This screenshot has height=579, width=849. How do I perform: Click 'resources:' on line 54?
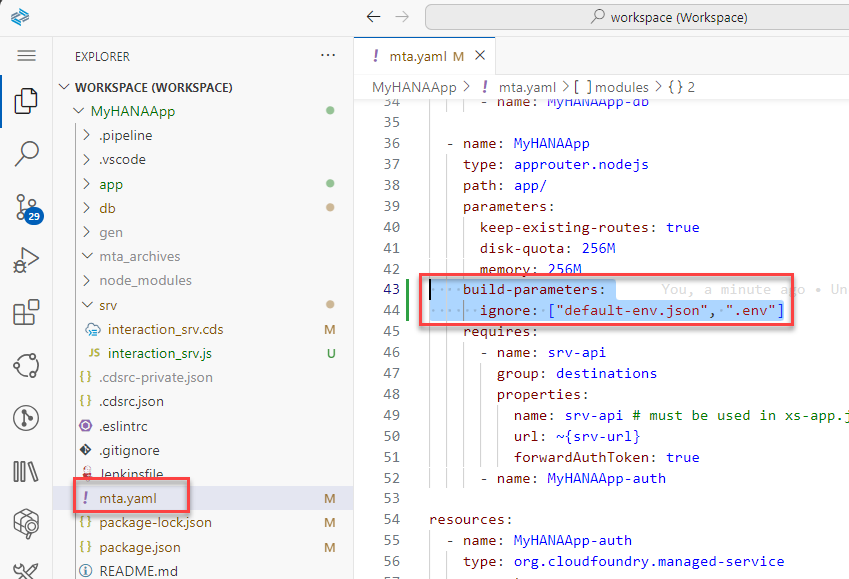[471, 519]
